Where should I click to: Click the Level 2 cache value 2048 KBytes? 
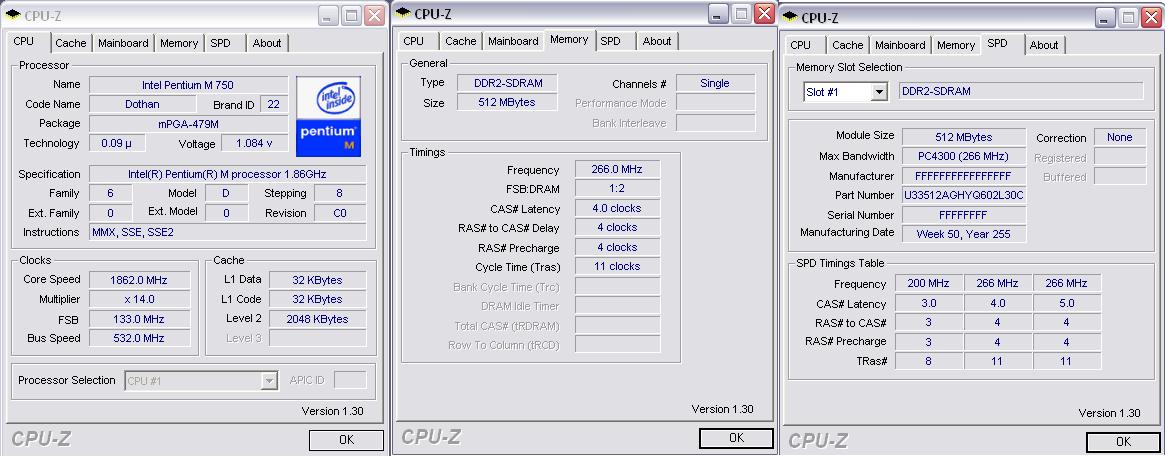coord(317,319)
